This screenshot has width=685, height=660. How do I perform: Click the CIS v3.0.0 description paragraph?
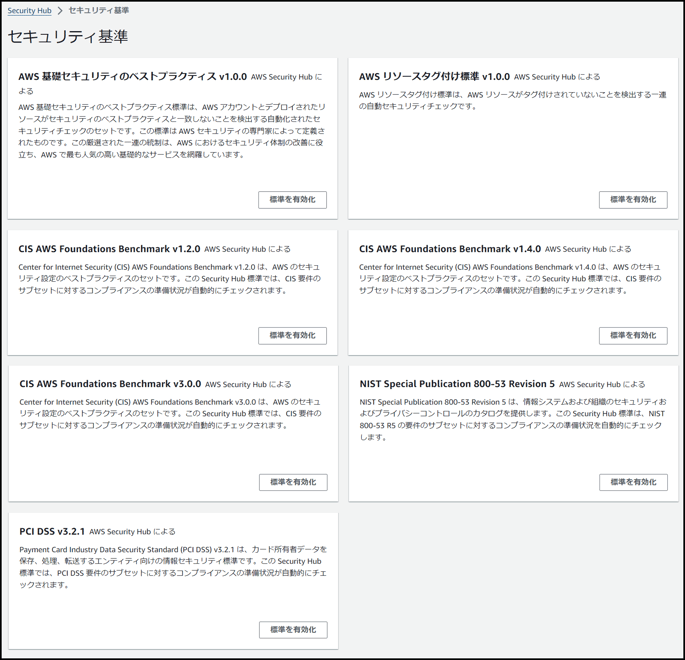click(x=170, y=414)
